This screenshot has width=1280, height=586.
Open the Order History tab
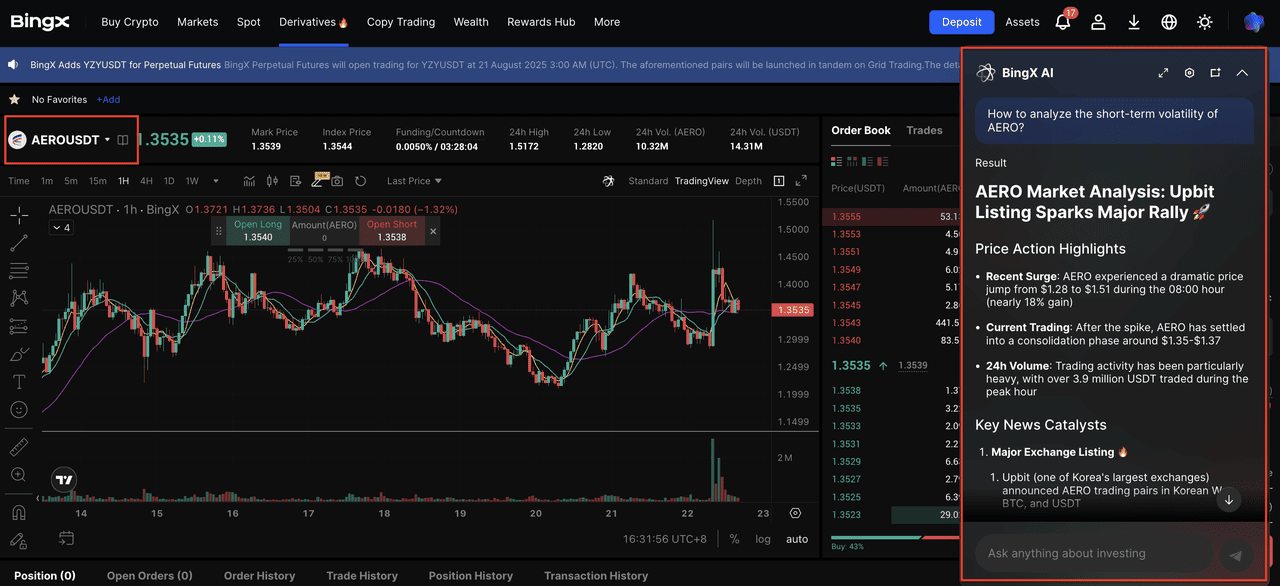pos(259,576)
